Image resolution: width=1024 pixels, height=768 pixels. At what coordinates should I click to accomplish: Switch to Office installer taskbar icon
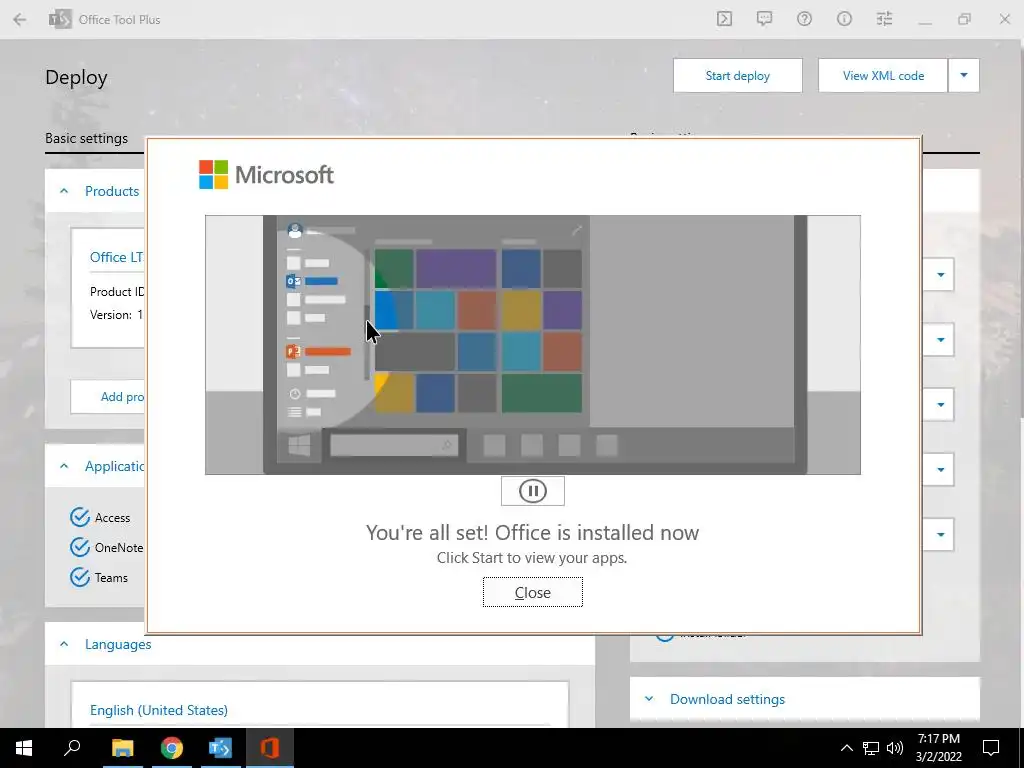269,748
